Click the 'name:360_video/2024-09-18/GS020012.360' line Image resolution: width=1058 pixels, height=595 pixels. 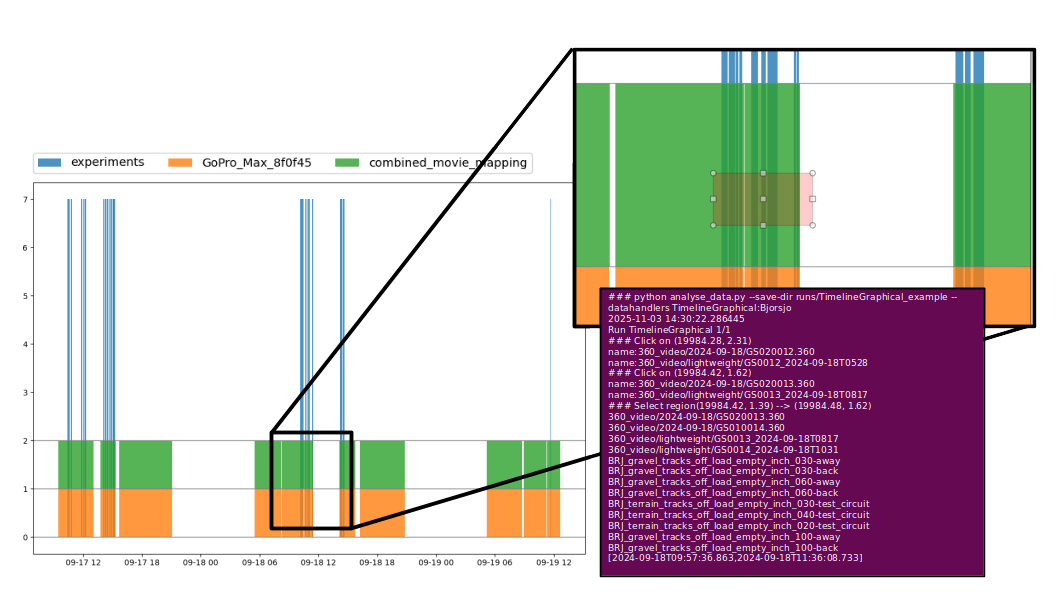pos(711,352)
